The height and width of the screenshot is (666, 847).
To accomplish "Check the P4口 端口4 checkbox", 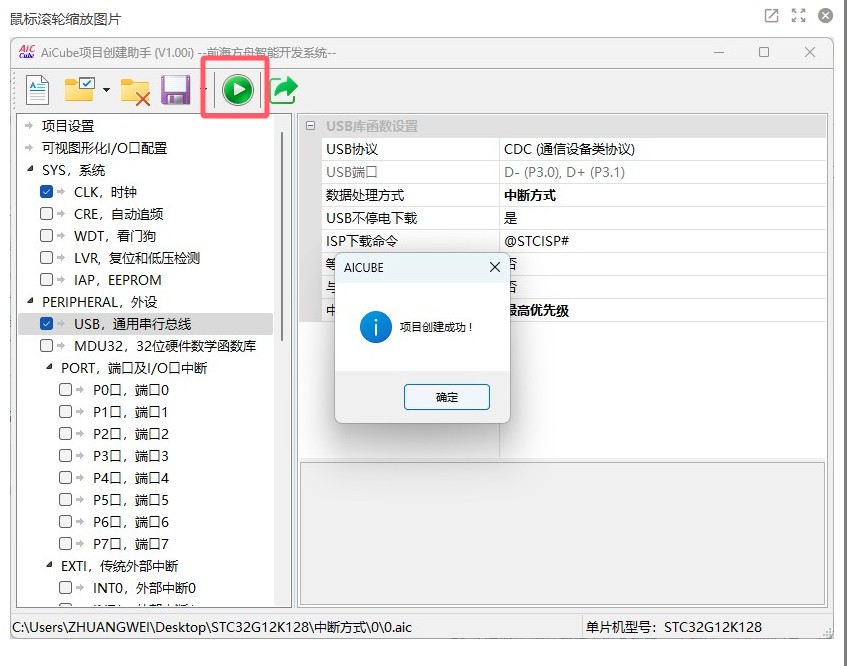I will 65,477.
